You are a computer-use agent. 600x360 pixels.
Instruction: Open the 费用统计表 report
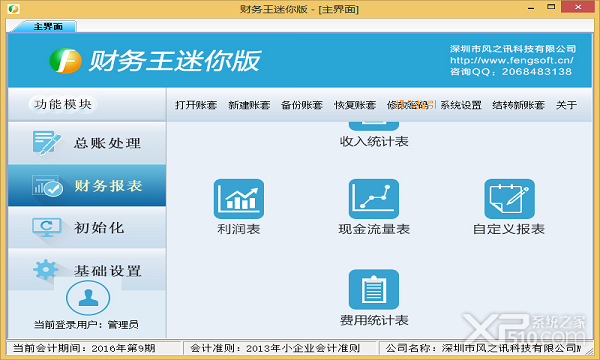point(374,298)
